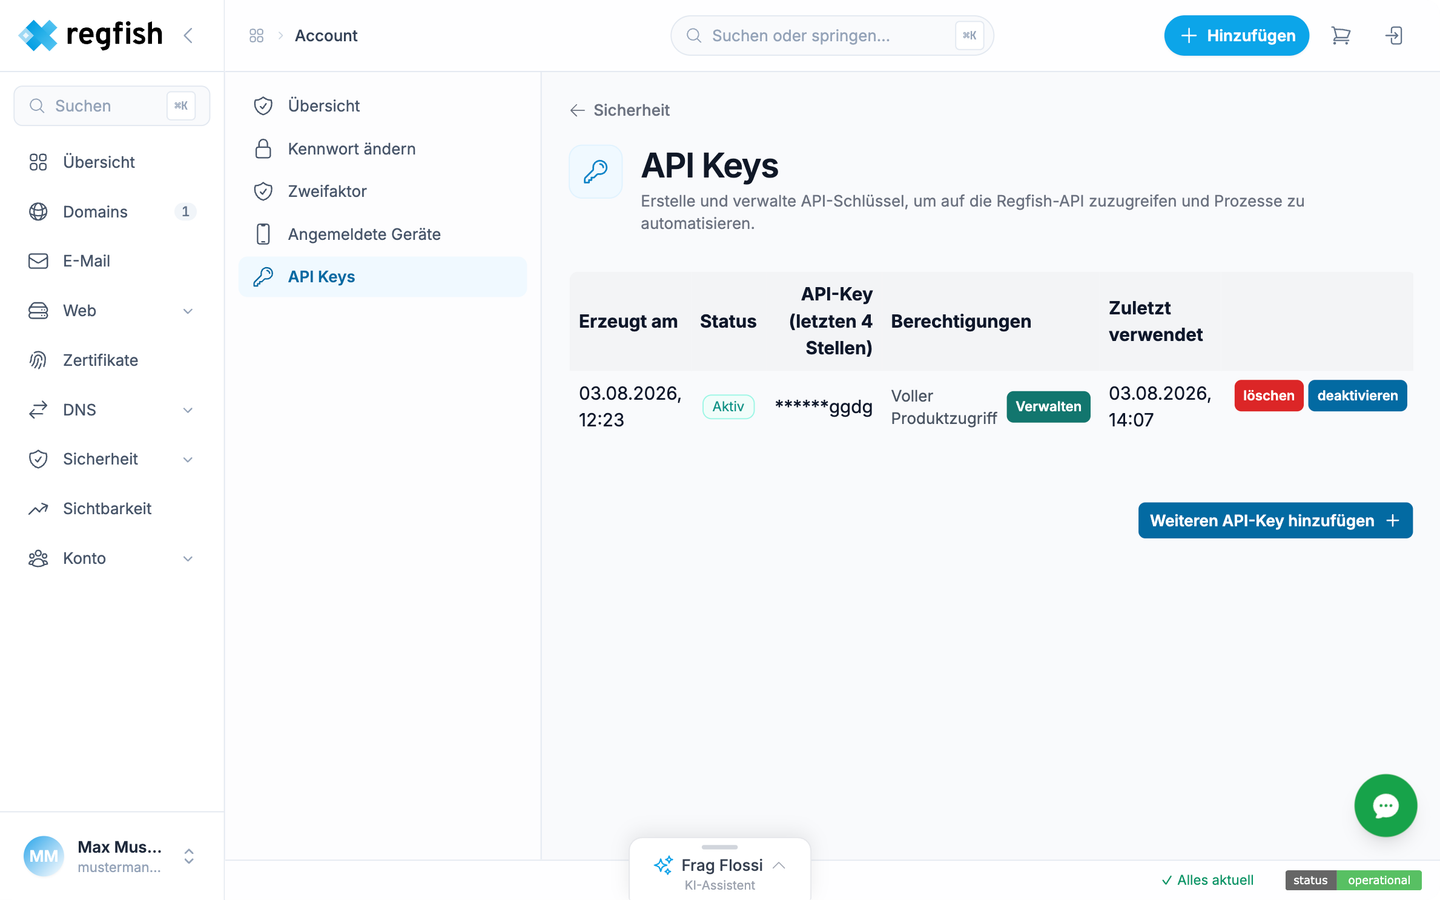Click deaktivieren for the ggdg API key
This screenshot has width=1440, height=900.
coord(1358,396)
